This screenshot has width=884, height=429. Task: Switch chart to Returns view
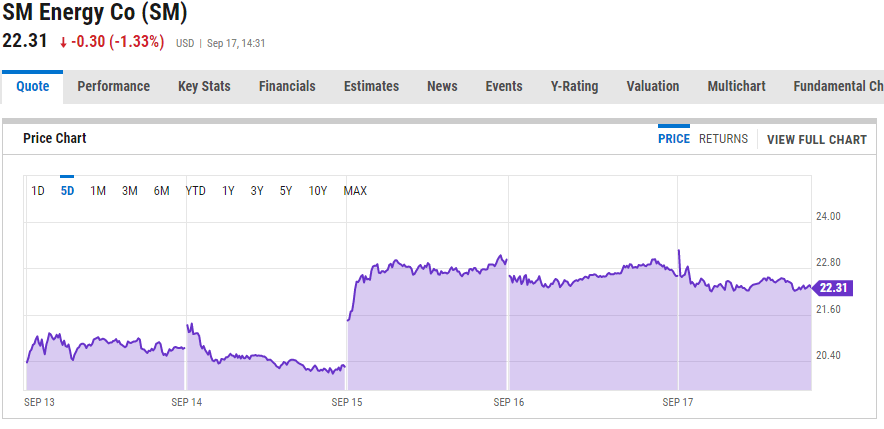pyautogui.click(x=723, y=139)
